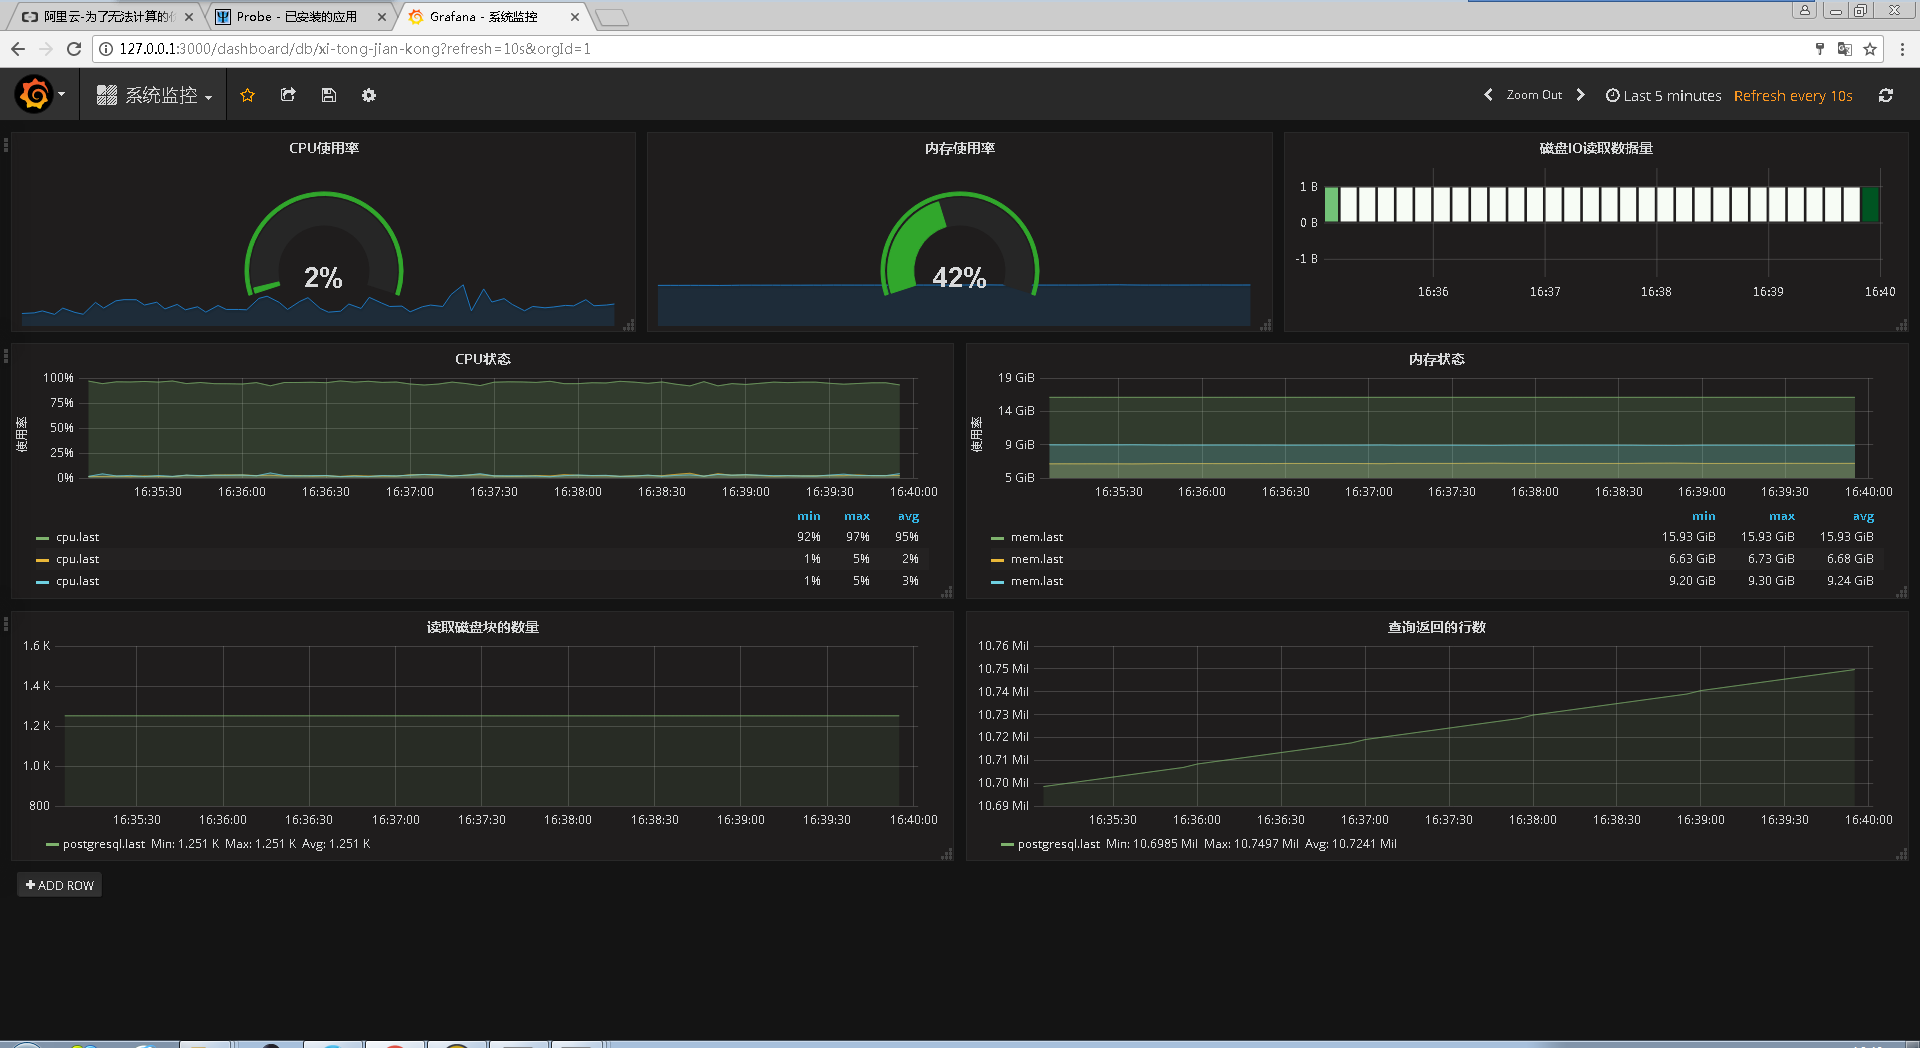Viewport: 1920px width, 1048px height.
Task: Expand time range forward with right chevron
Action: (1581, 95)
